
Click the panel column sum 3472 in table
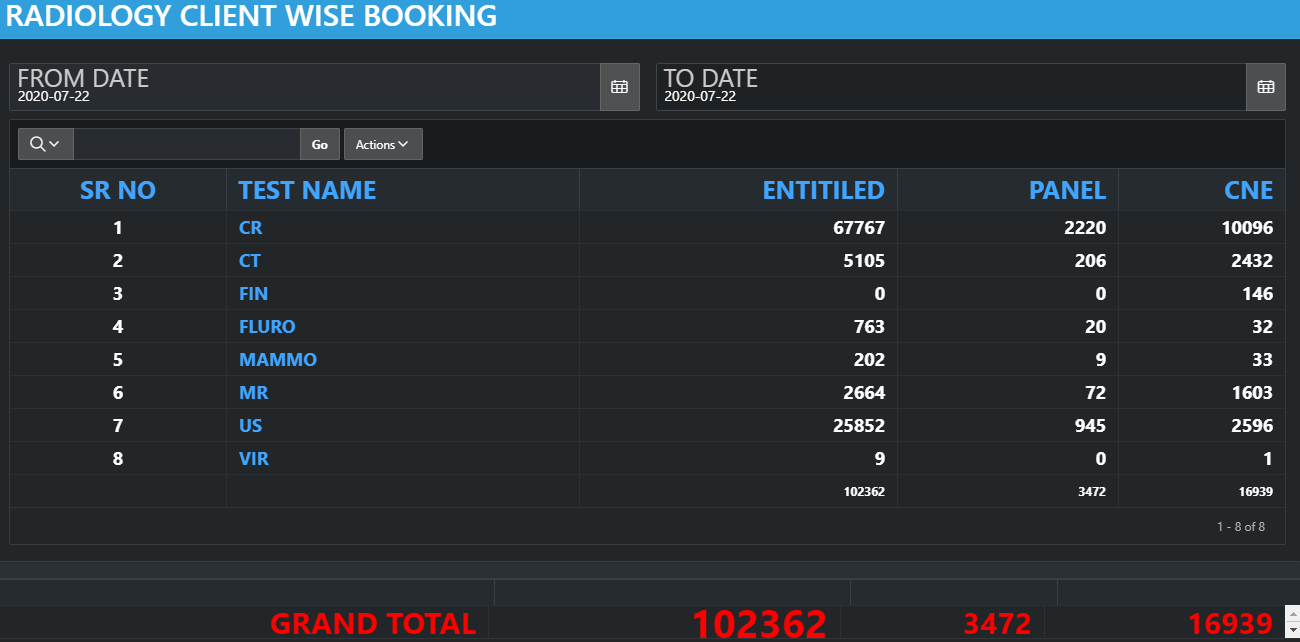click(x=1091, y=492)
